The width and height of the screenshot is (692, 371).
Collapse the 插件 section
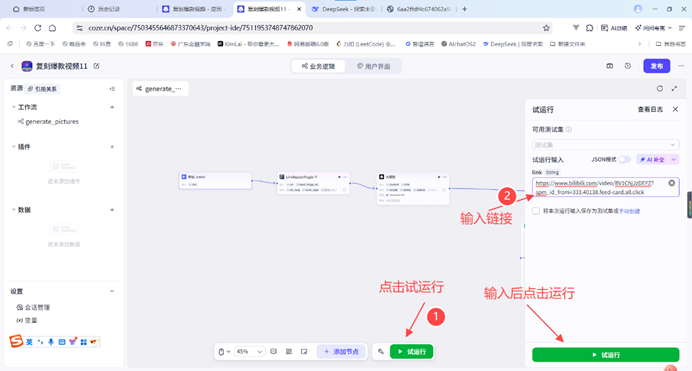[13, 147]
